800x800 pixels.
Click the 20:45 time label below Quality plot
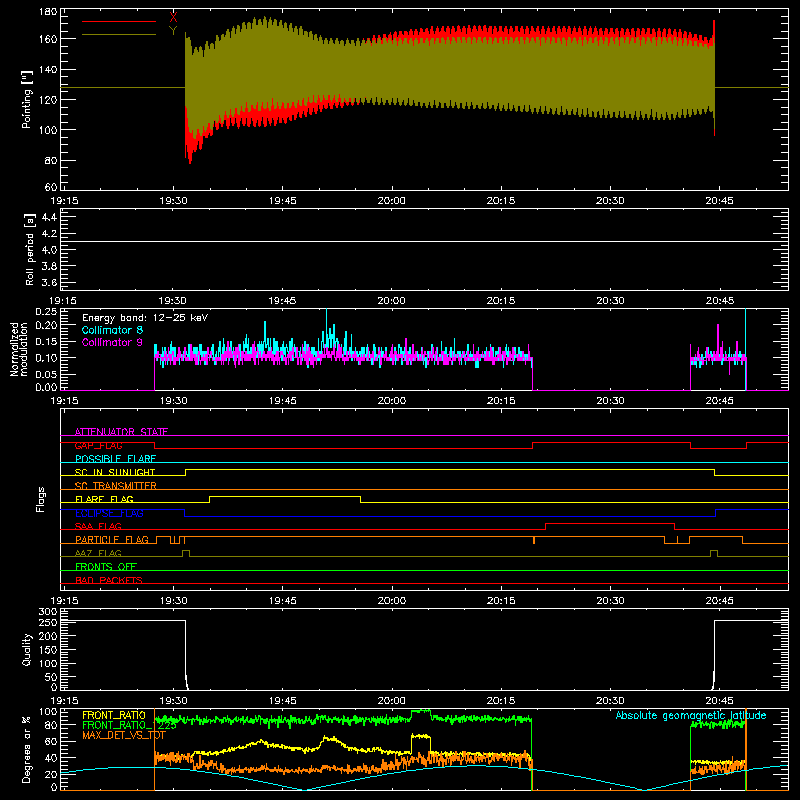pyautogui.click(x=719, y=701)
